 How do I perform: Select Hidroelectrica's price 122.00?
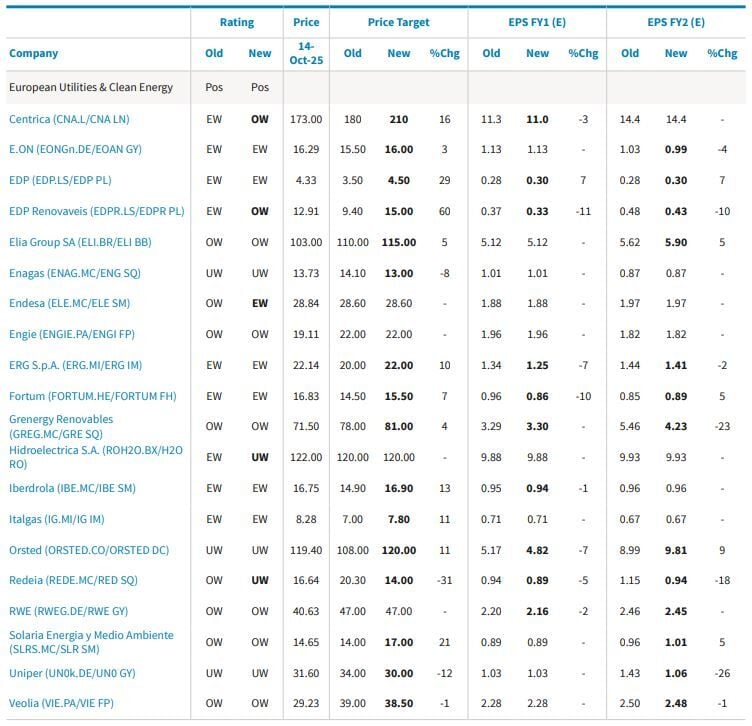click(x=306, y=457)
